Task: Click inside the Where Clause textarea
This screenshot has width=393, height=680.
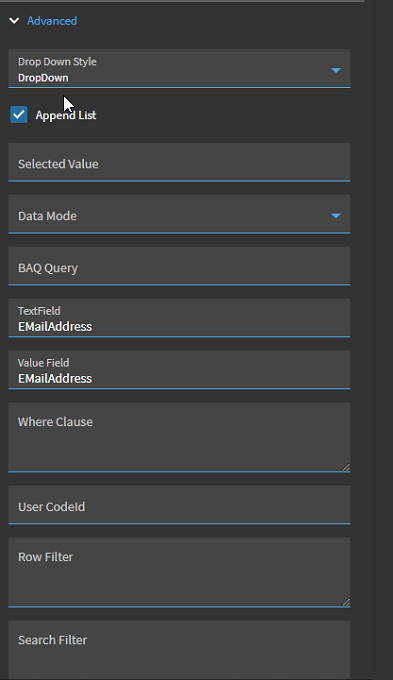Action: coord(179,437)
